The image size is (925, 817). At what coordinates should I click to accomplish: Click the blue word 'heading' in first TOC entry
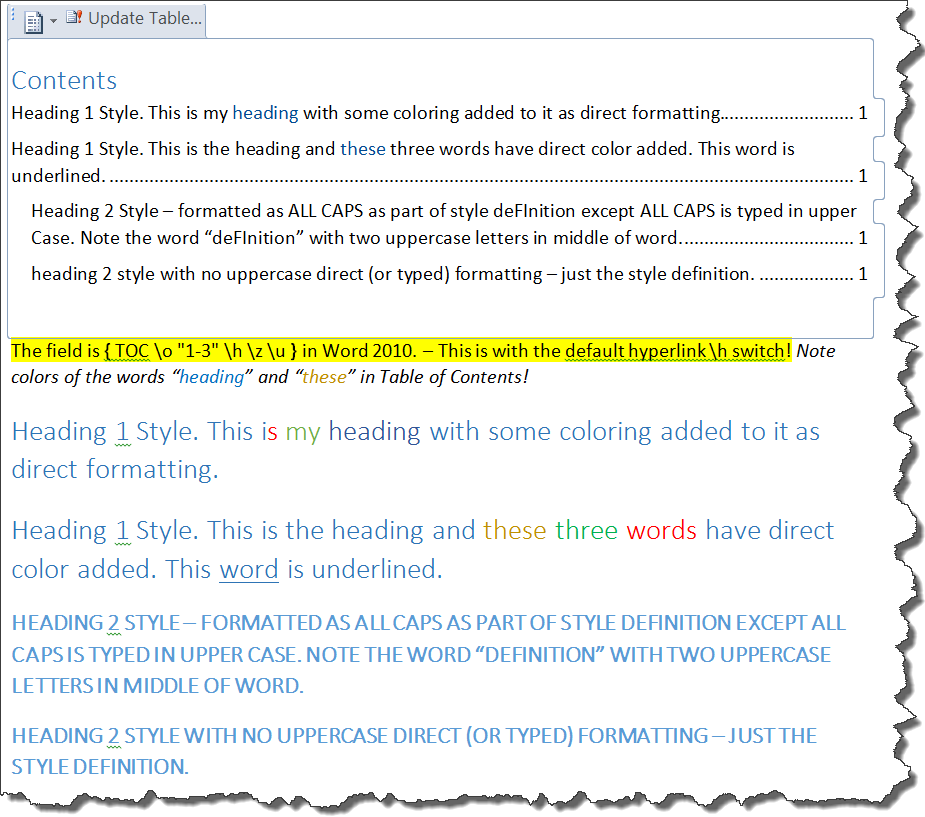pyautogui.click(x=265, y=113)
